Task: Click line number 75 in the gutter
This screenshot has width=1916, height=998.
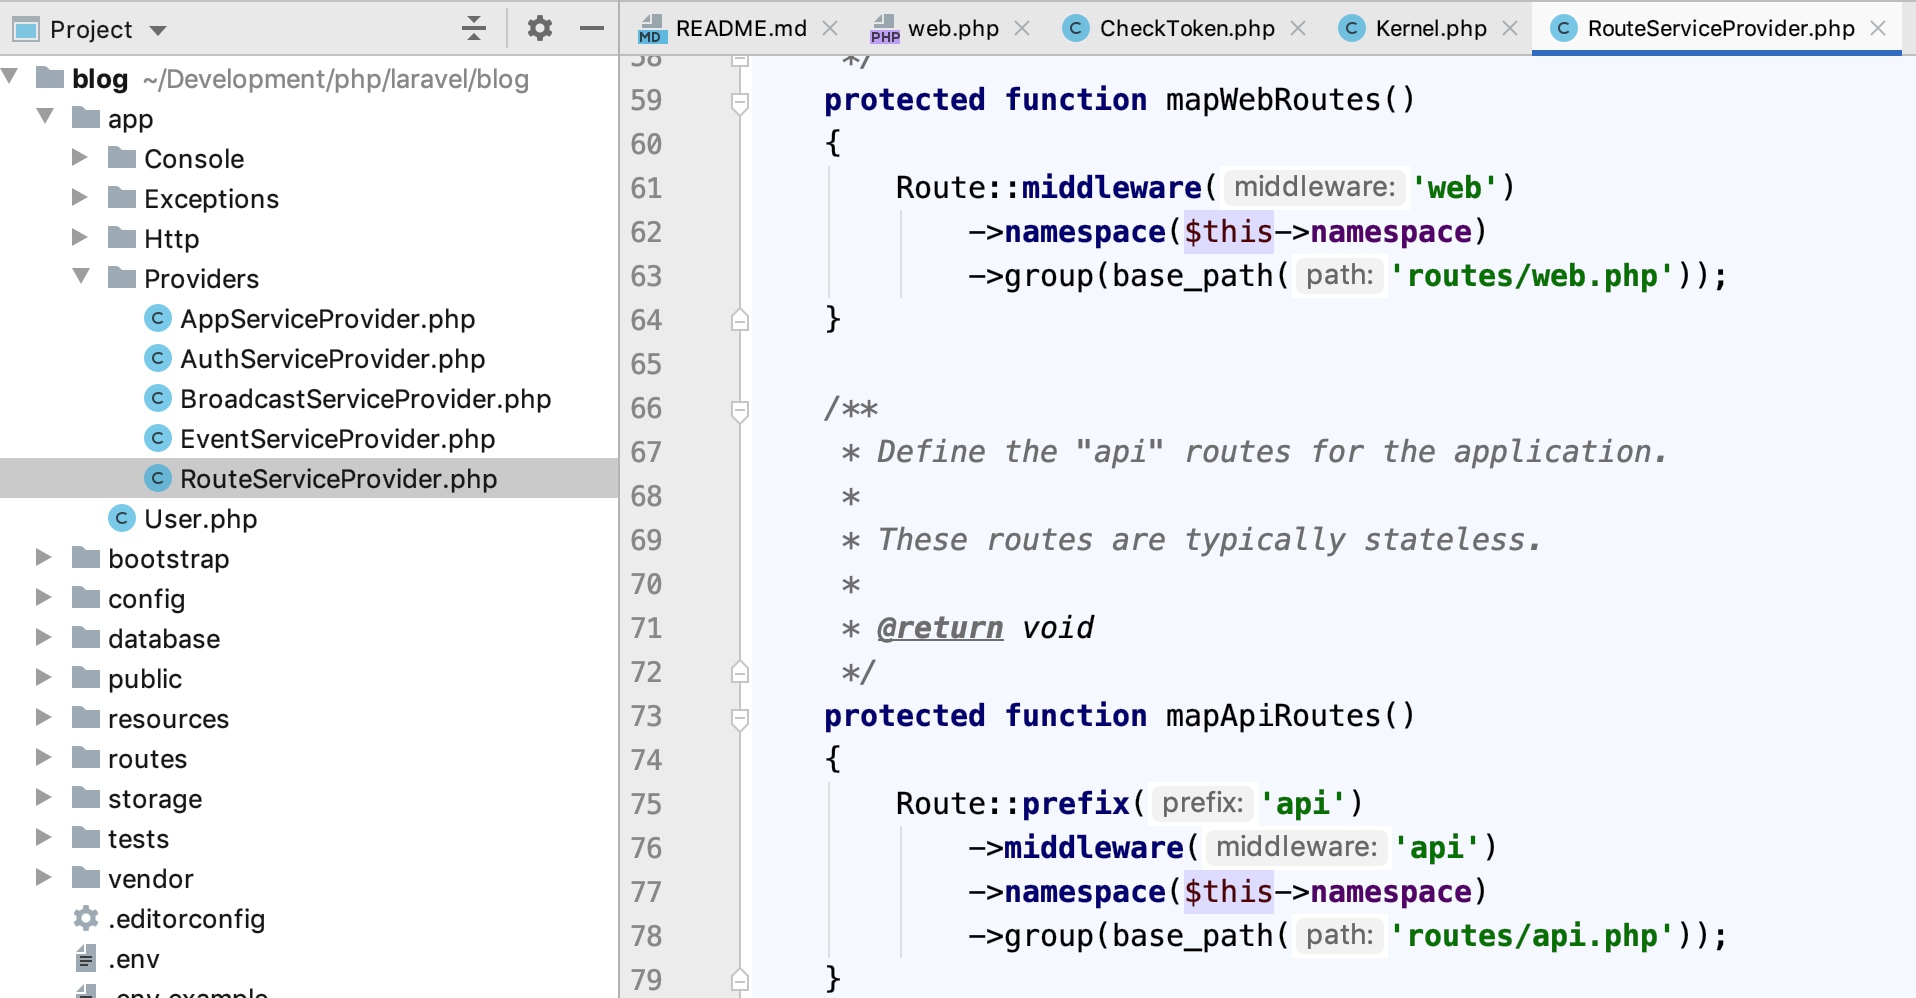Action: (x=646, y=804)
